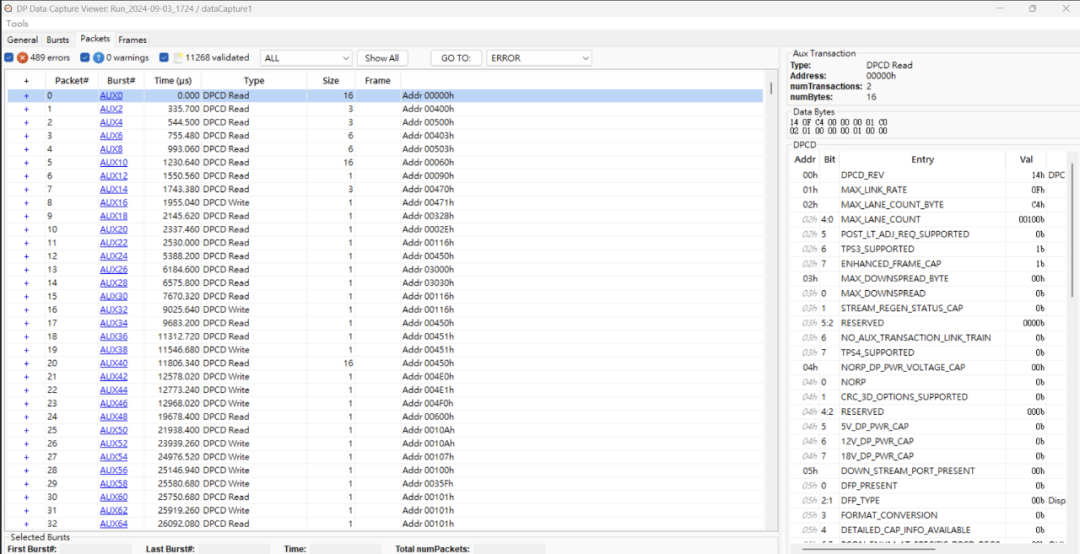Click the DPCD Entry column header

[x=922, y=159]
